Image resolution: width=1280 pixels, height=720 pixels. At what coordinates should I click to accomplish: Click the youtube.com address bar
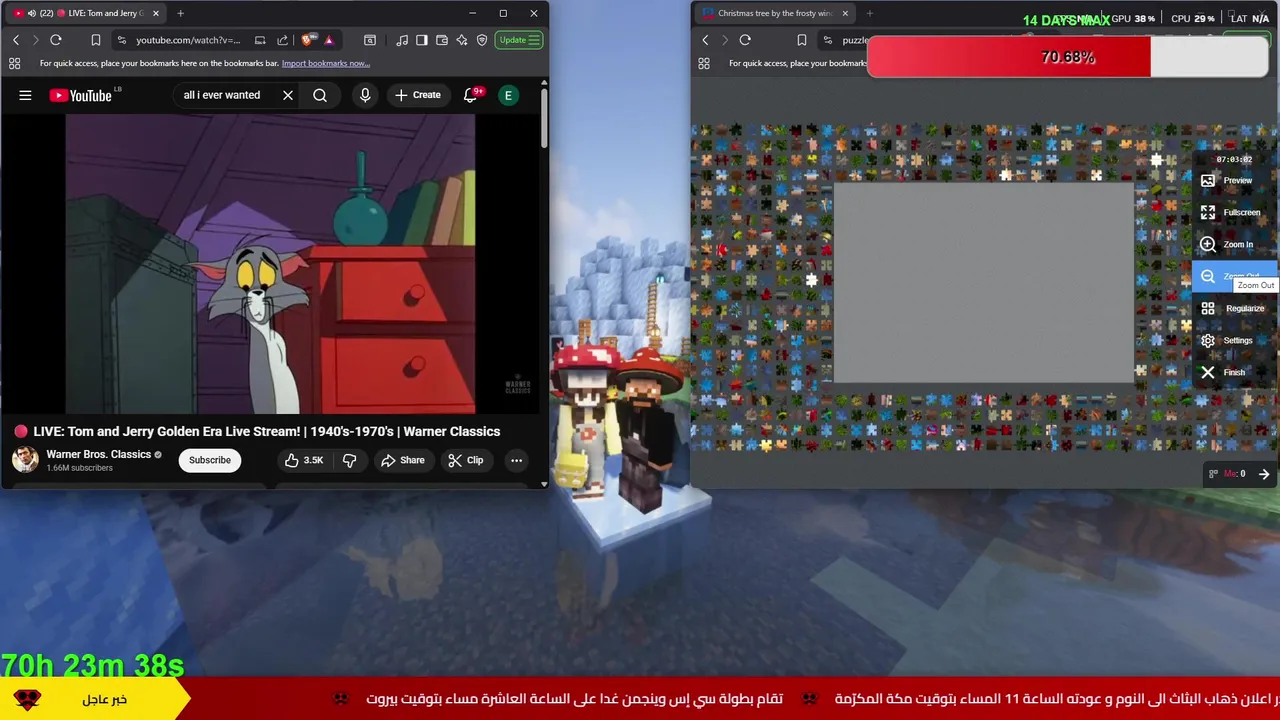tap(188, 40)
